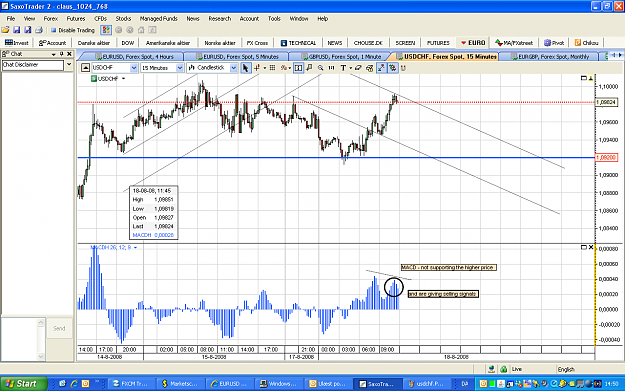Image resolution: width=625 pixels, height=391 pixels.
Task: Open the USDCHF instrument dropdown
Action: (134, 68)
